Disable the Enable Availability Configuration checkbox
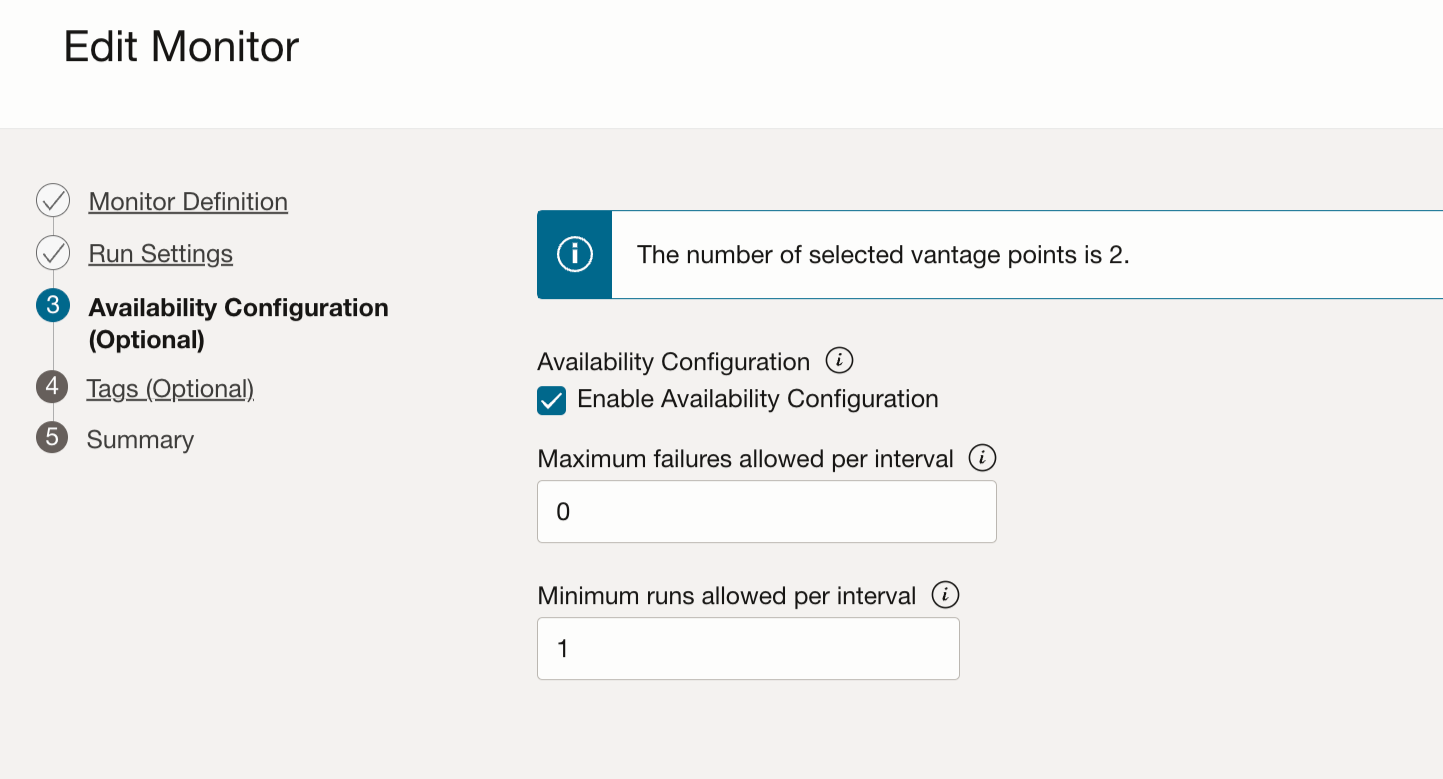 (551, 398)
